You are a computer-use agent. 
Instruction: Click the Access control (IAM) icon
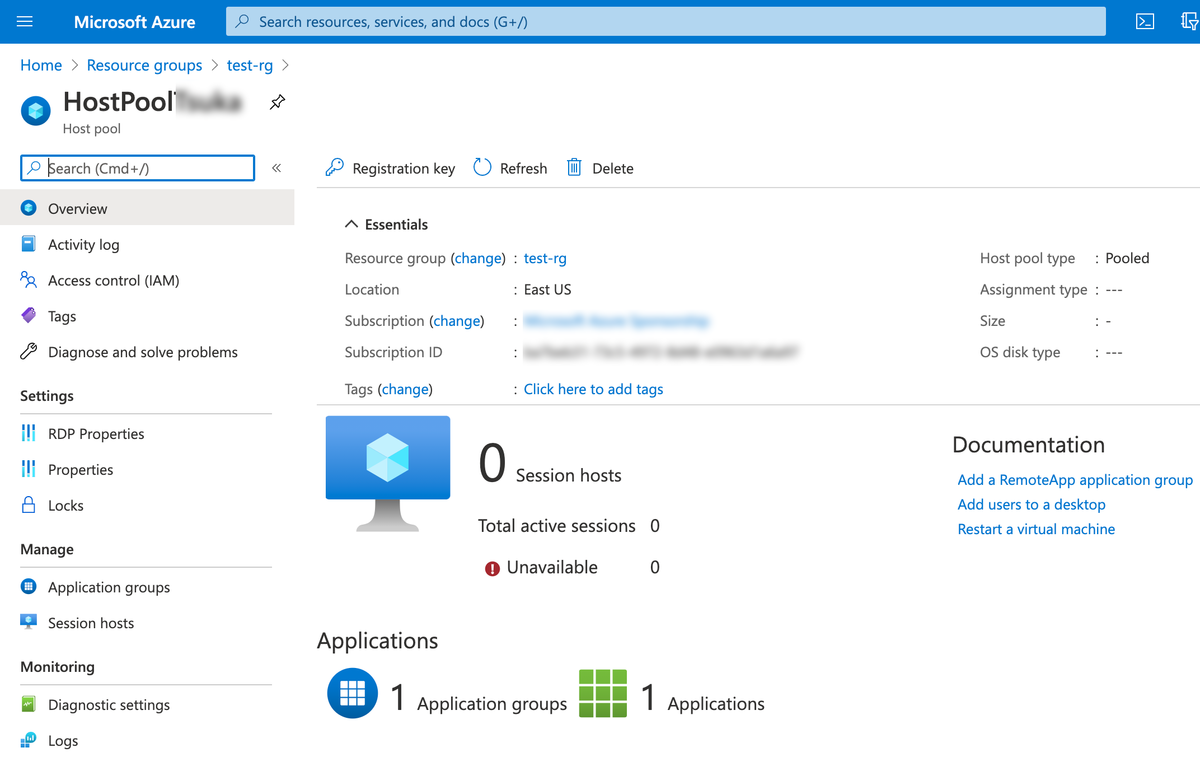coord(29,280)
